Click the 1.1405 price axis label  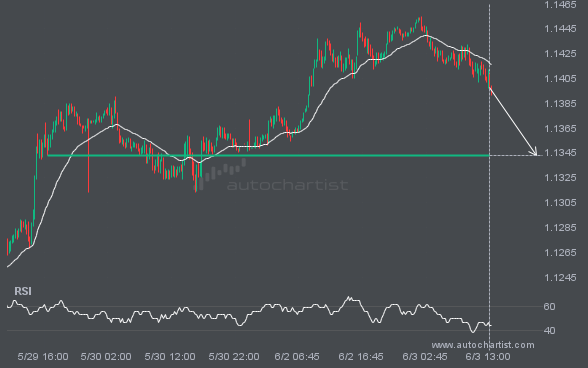[x=560, y=78]
